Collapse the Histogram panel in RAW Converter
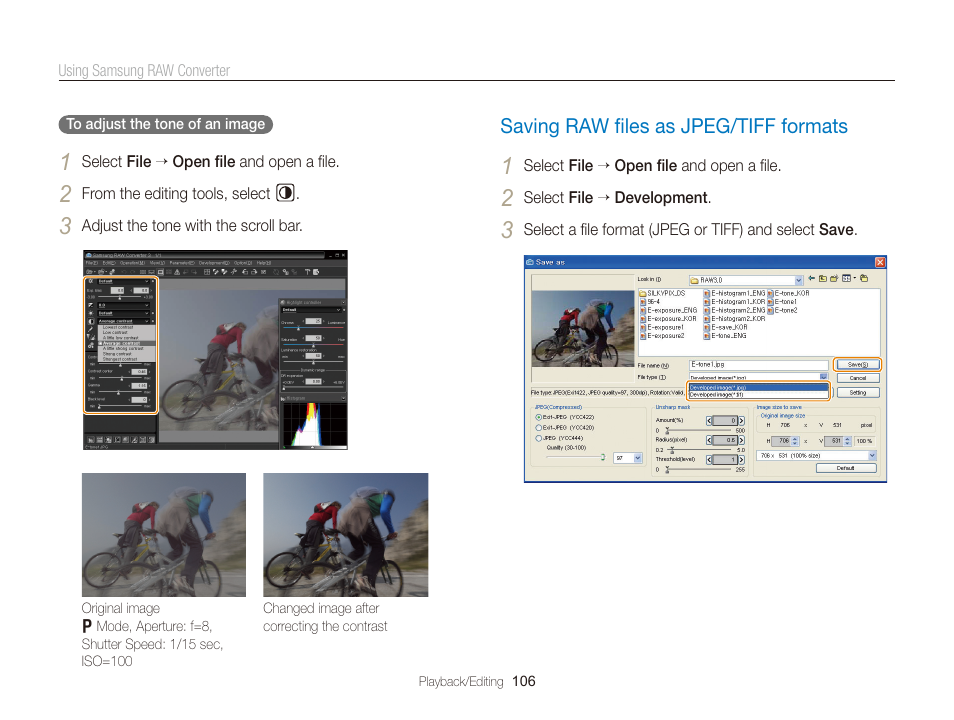 (343, 399)
